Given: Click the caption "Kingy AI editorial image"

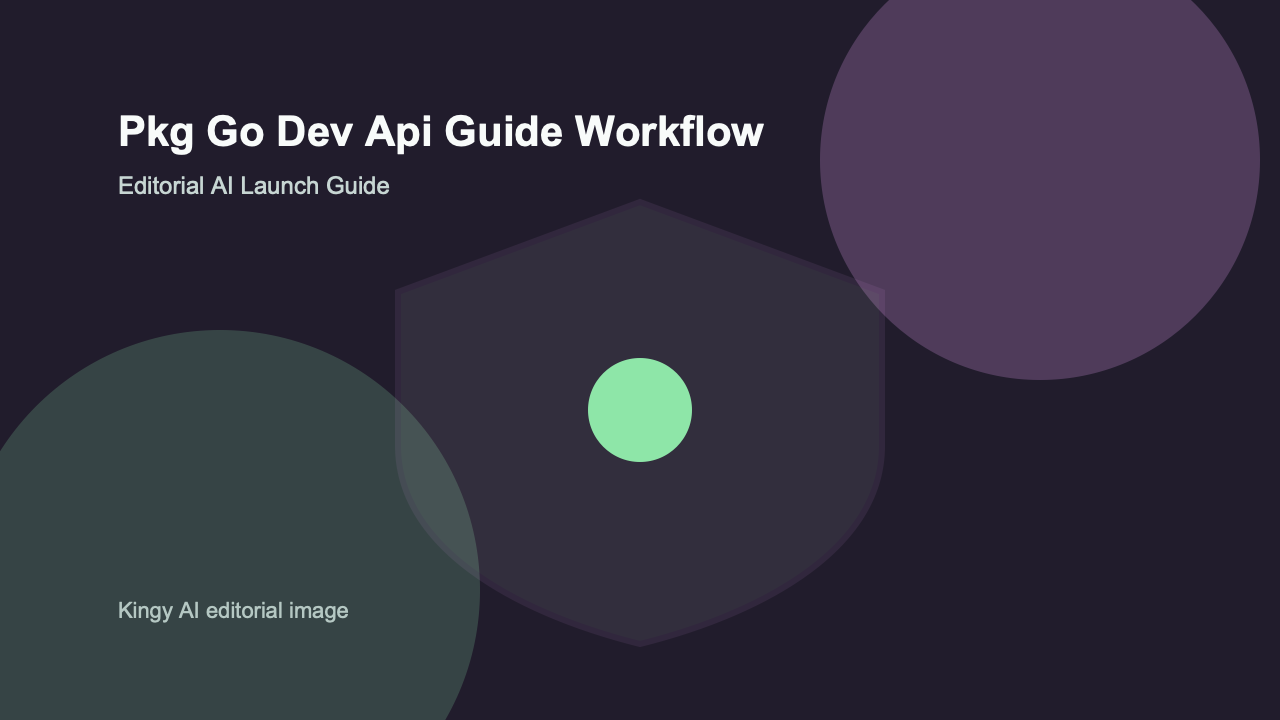Looking at the screenshot, I should (x=233, y=611).
